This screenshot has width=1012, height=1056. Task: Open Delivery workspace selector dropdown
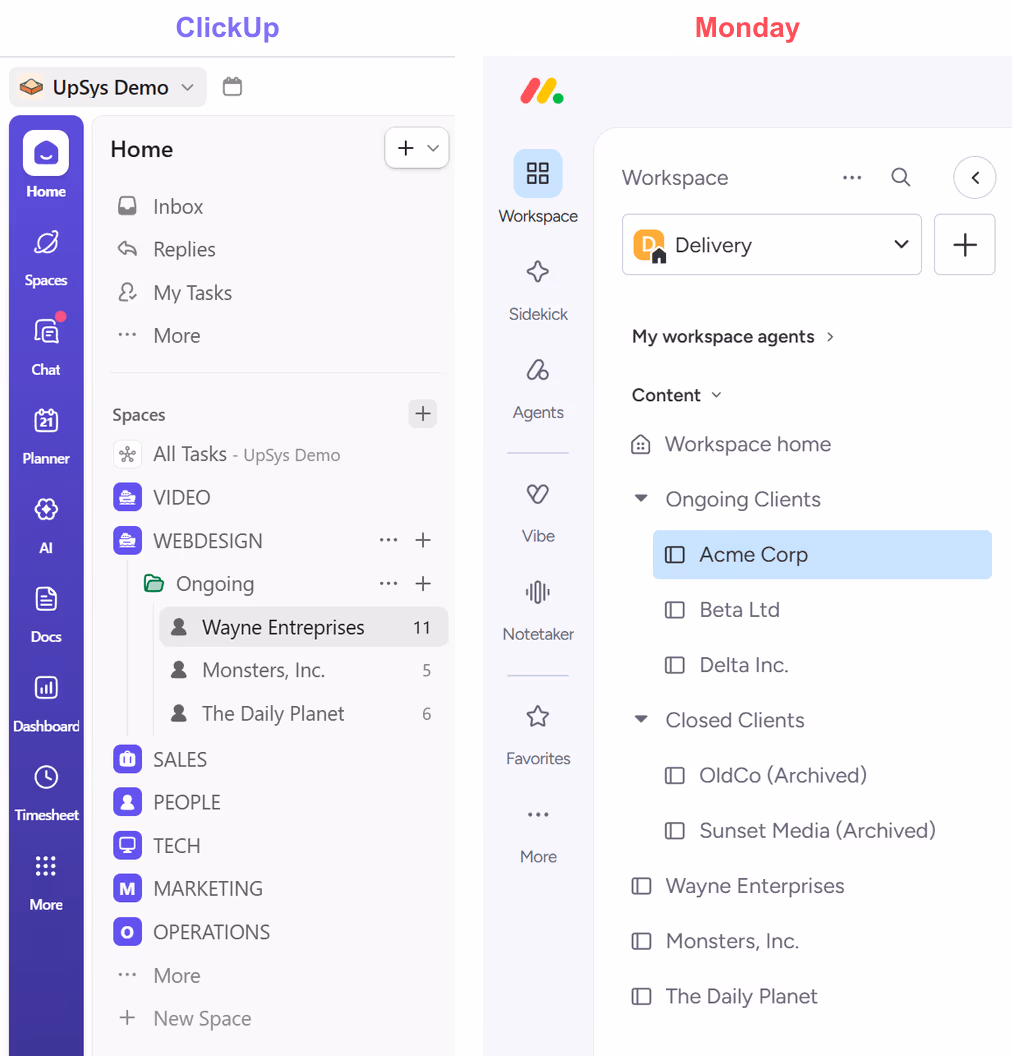pos(772,244)
